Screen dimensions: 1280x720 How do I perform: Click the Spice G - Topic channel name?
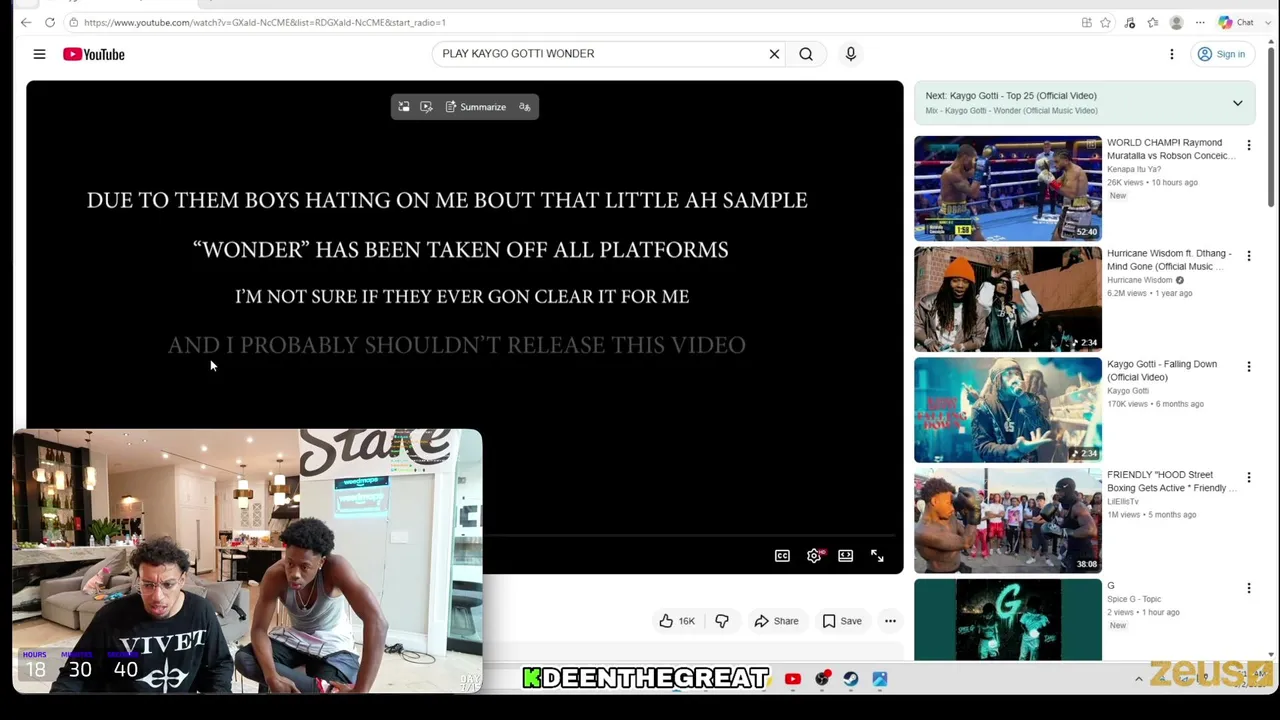coord(1133,599)
